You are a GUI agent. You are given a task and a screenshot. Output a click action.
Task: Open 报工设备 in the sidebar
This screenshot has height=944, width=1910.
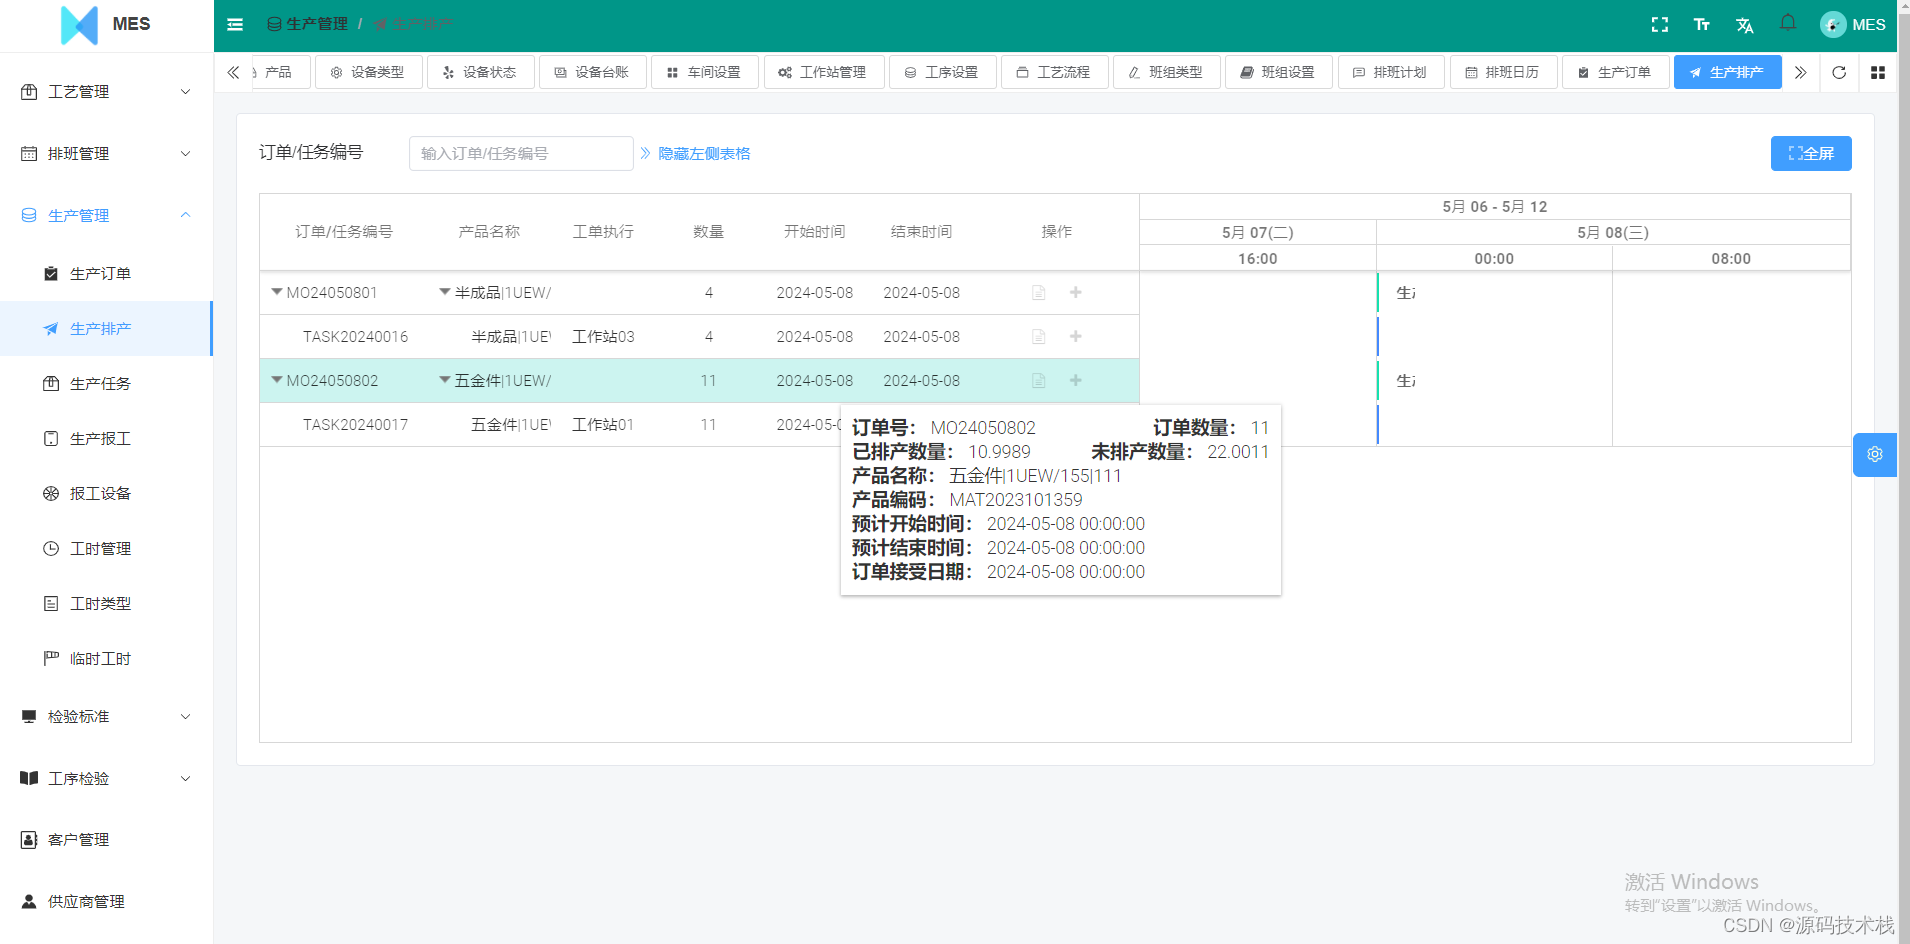click(x=106, y=494)
